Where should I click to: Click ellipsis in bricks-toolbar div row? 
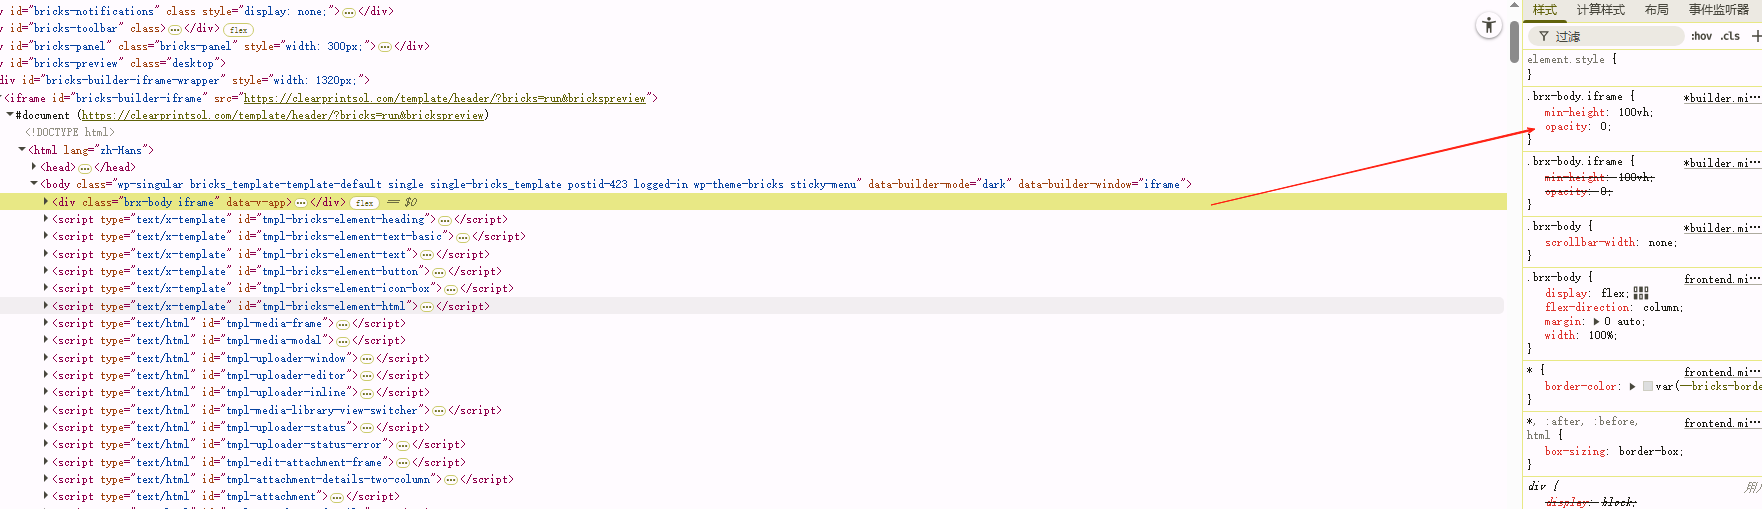pyautogui.click(x=175, y=29)
